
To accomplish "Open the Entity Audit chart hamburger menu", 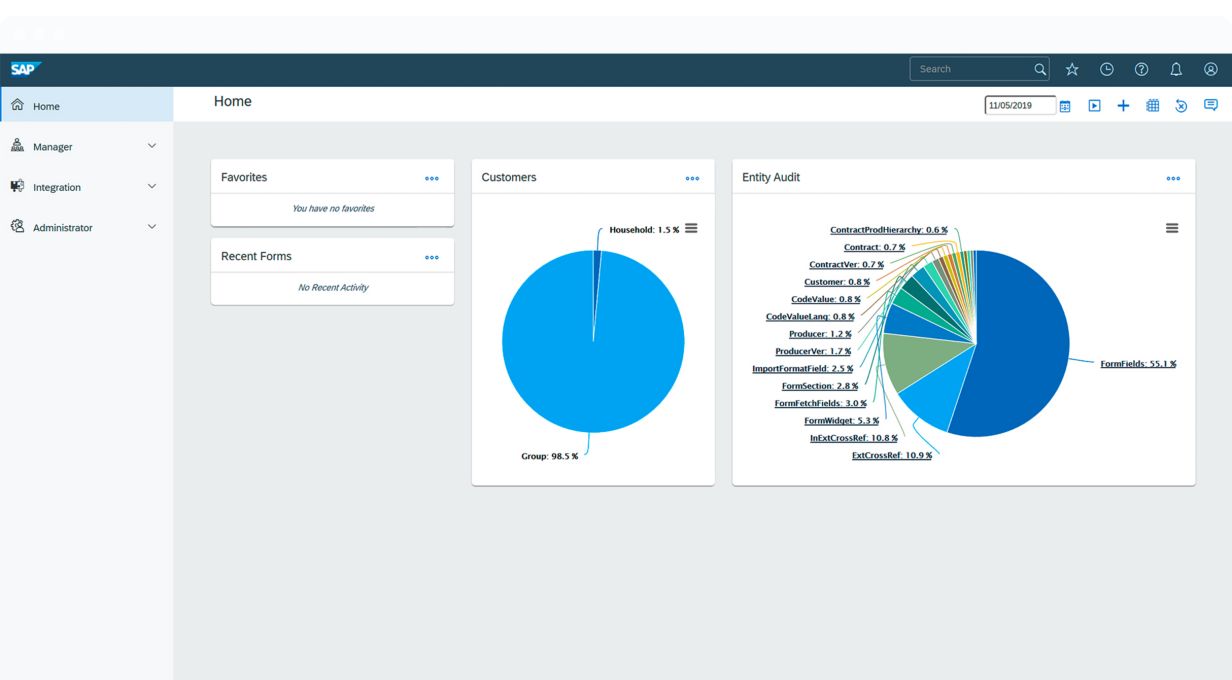I will pos(1172,228).
